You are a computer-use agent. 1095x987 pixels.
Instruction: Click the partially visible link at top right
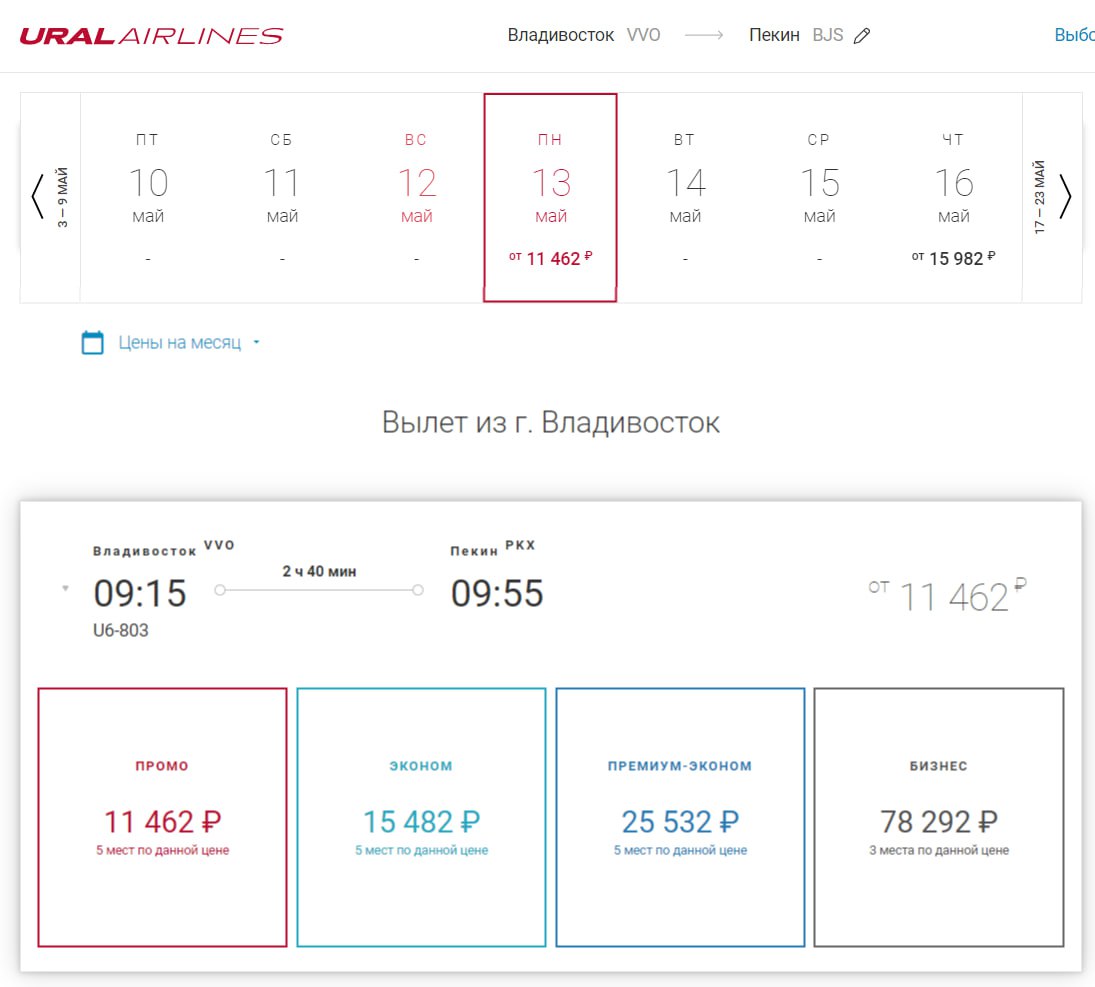(x=1075, y=35)
